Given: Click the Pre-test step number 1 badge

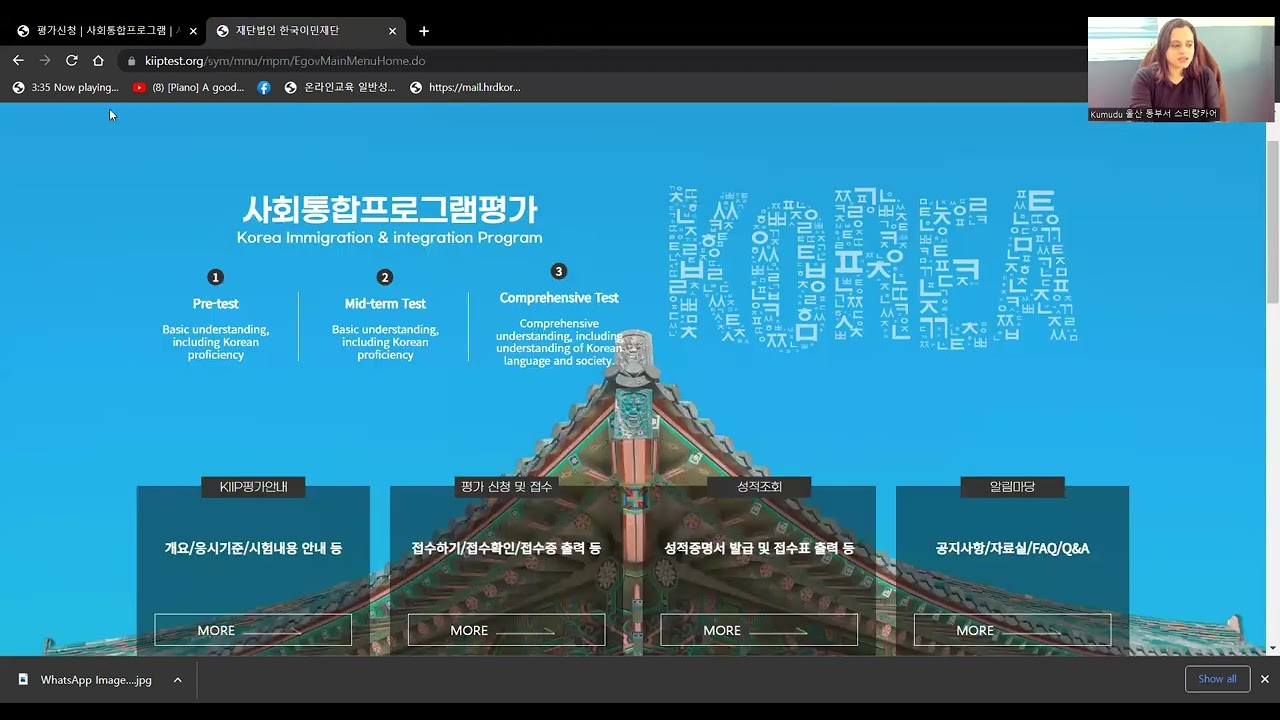Looking at the screenshot, I should tap(215, 277).
